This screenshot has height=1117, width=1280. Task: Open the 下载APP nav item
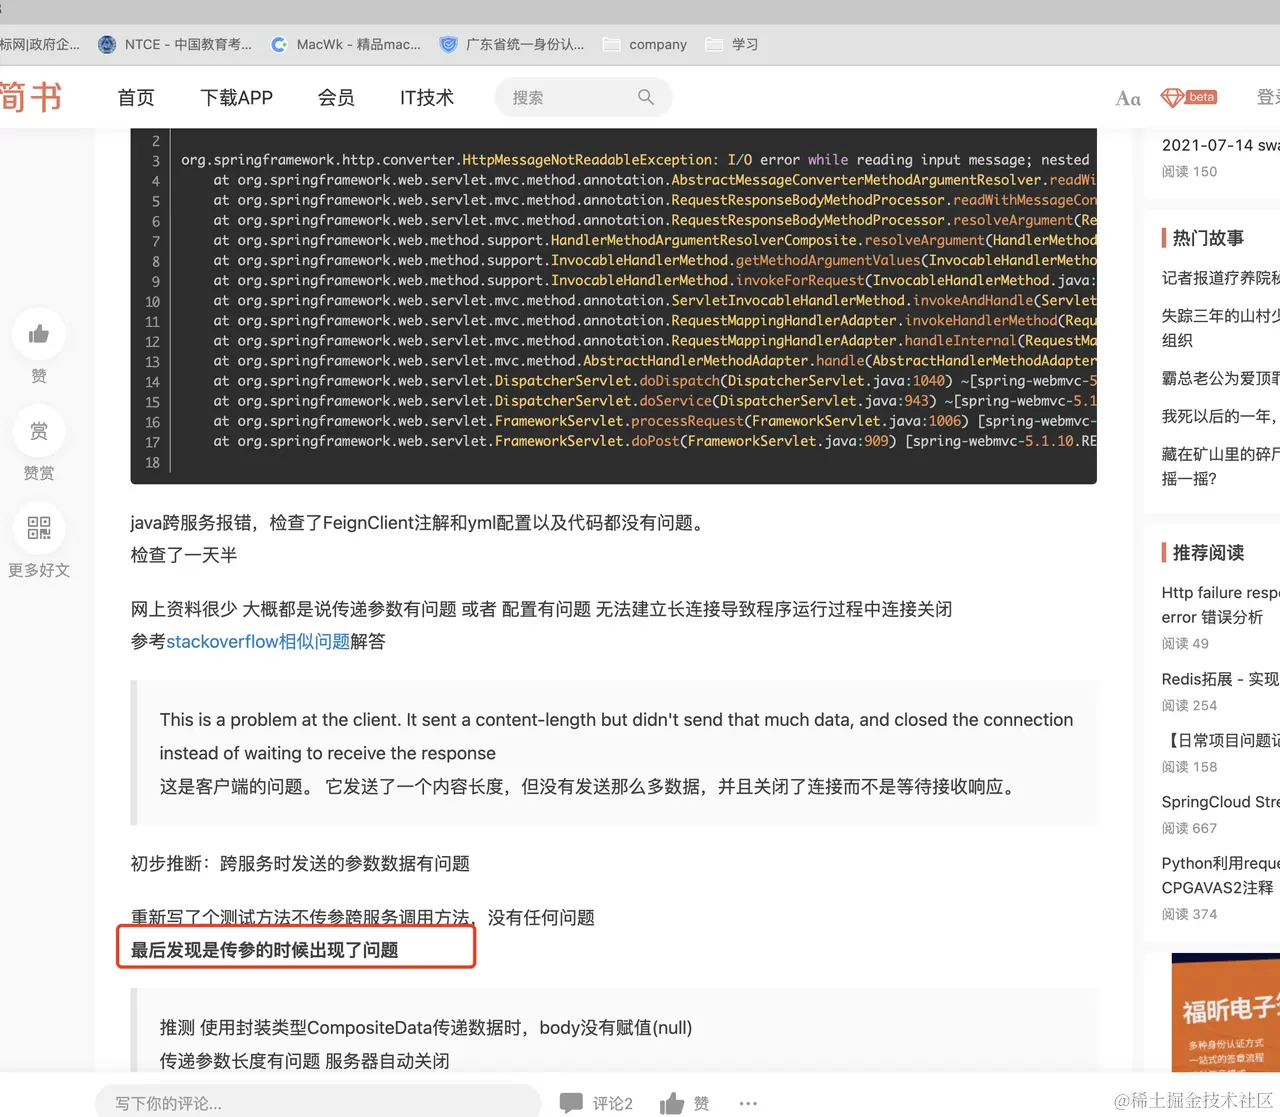[236, 97]
